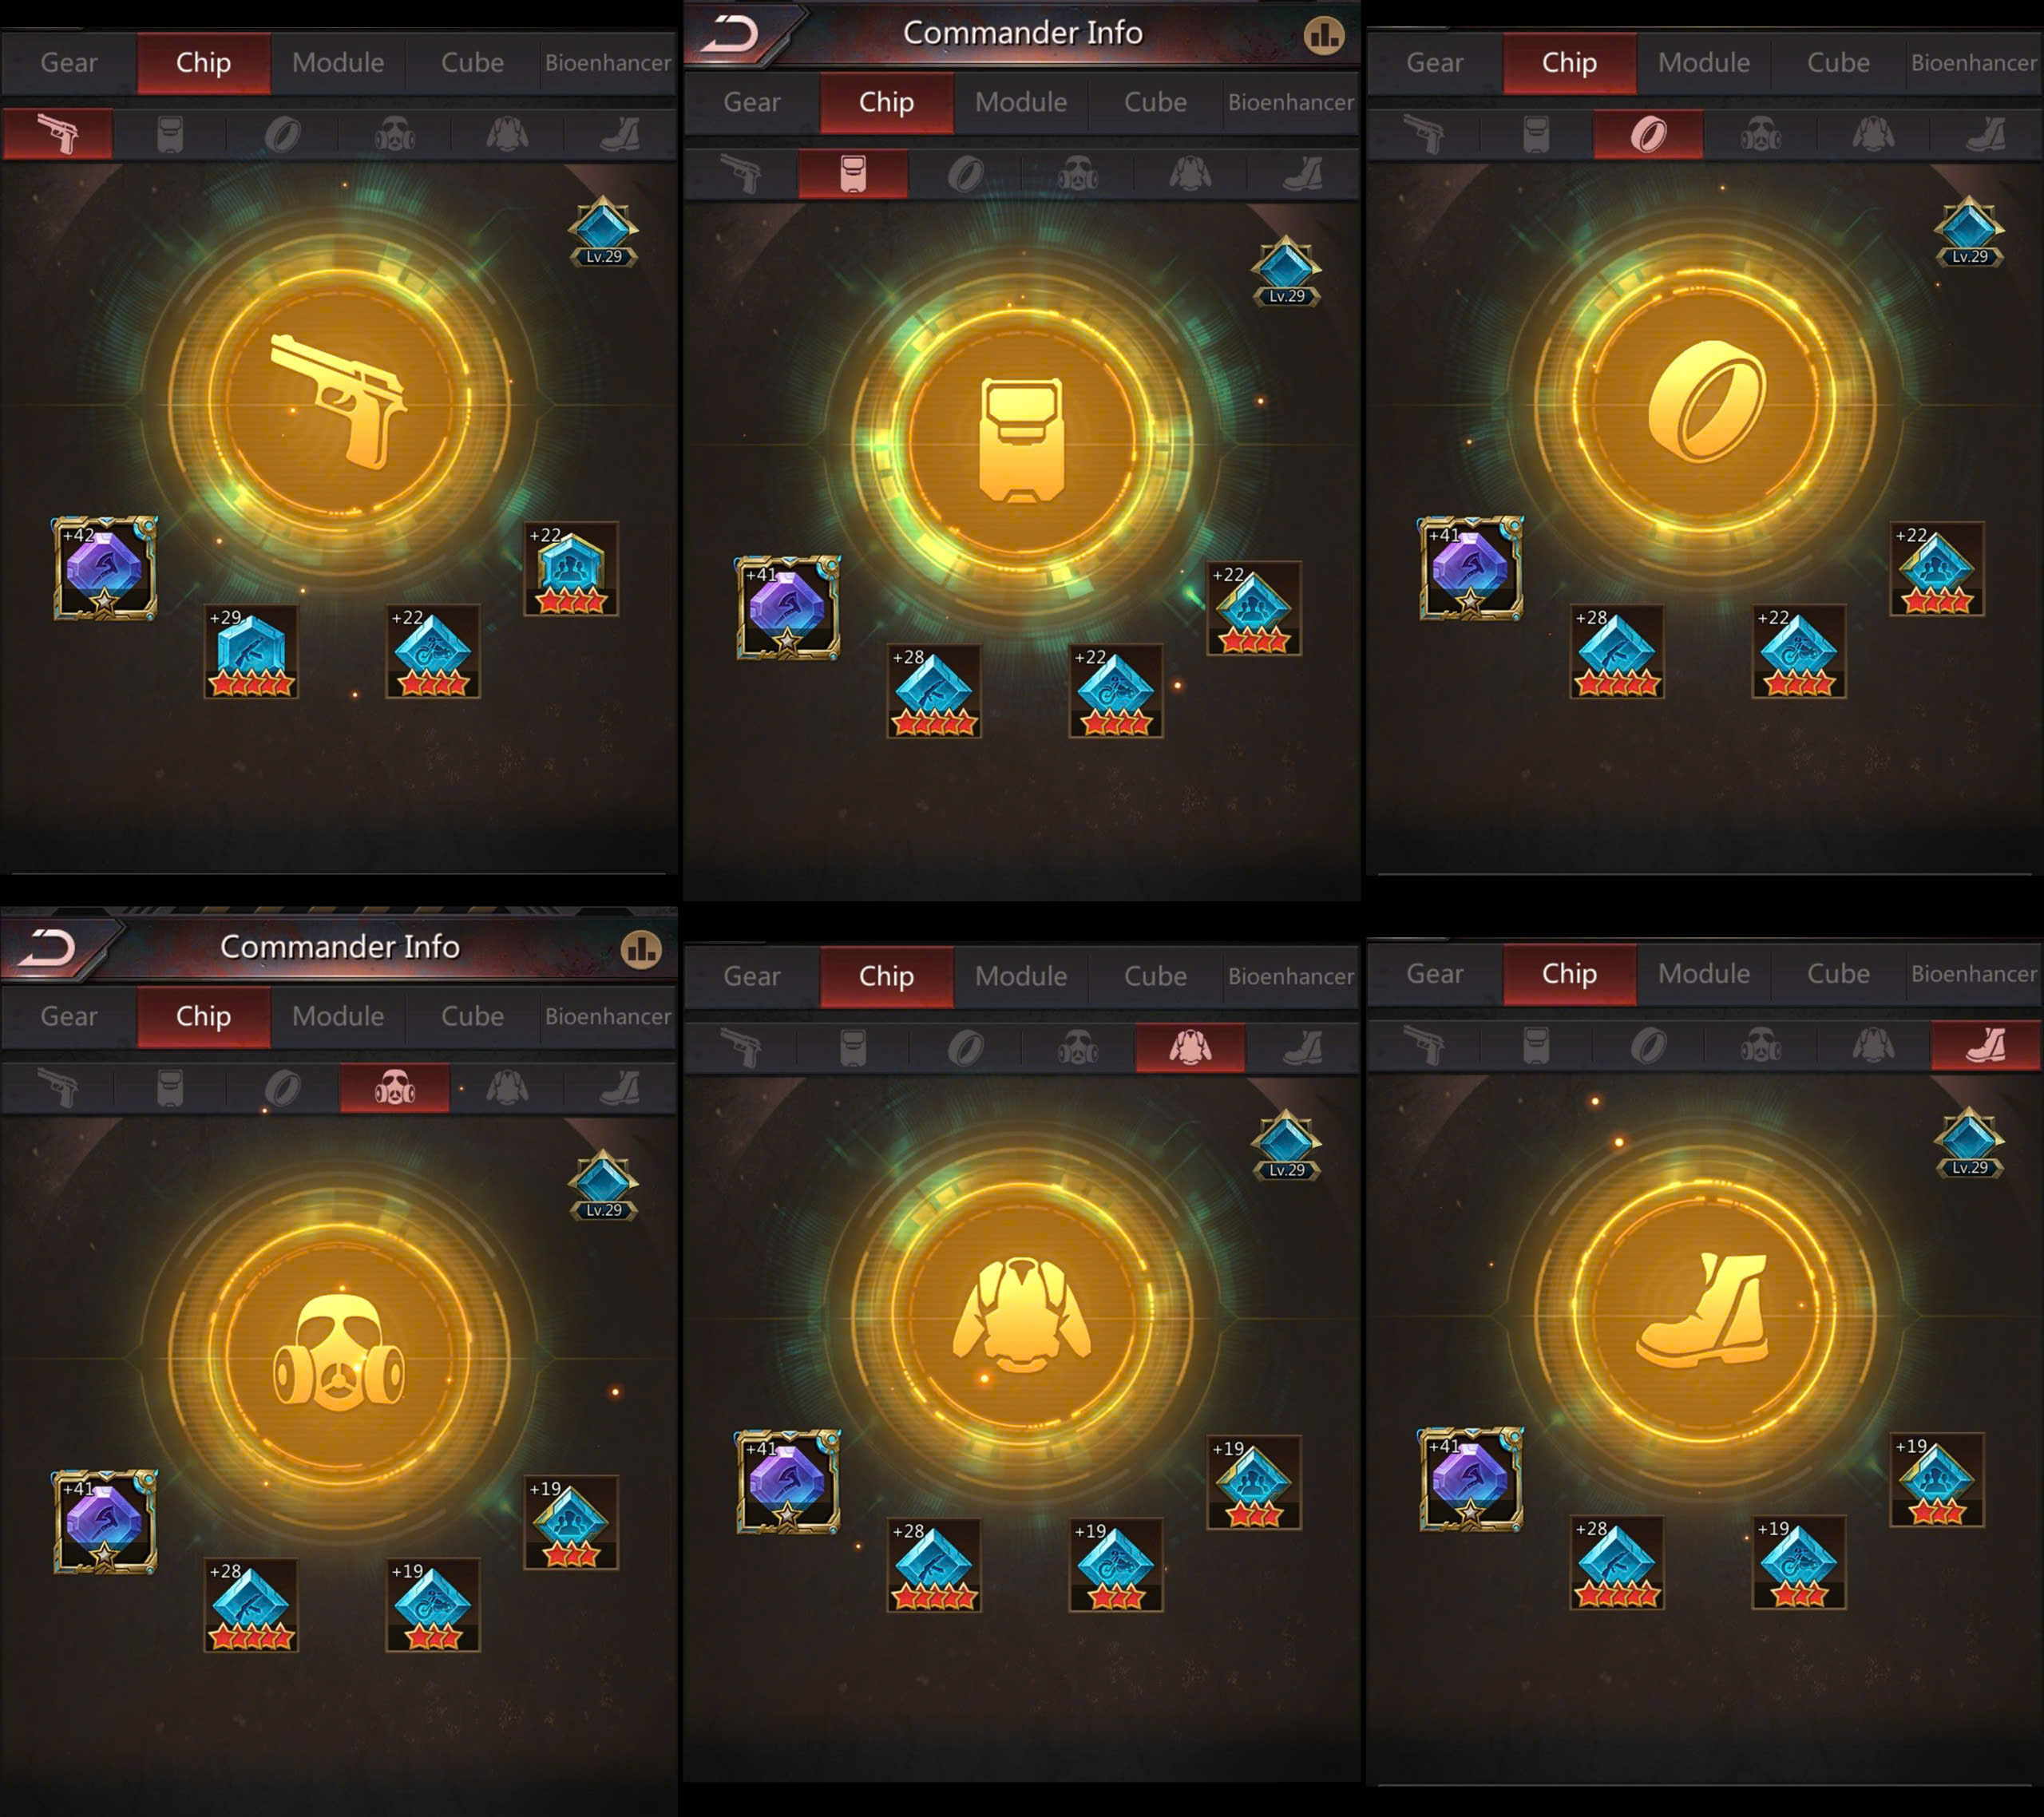This screenshot has width=2044, height=1817.
Task: Switch to Module tab on the pistol screen
Action: pos(338,63)
